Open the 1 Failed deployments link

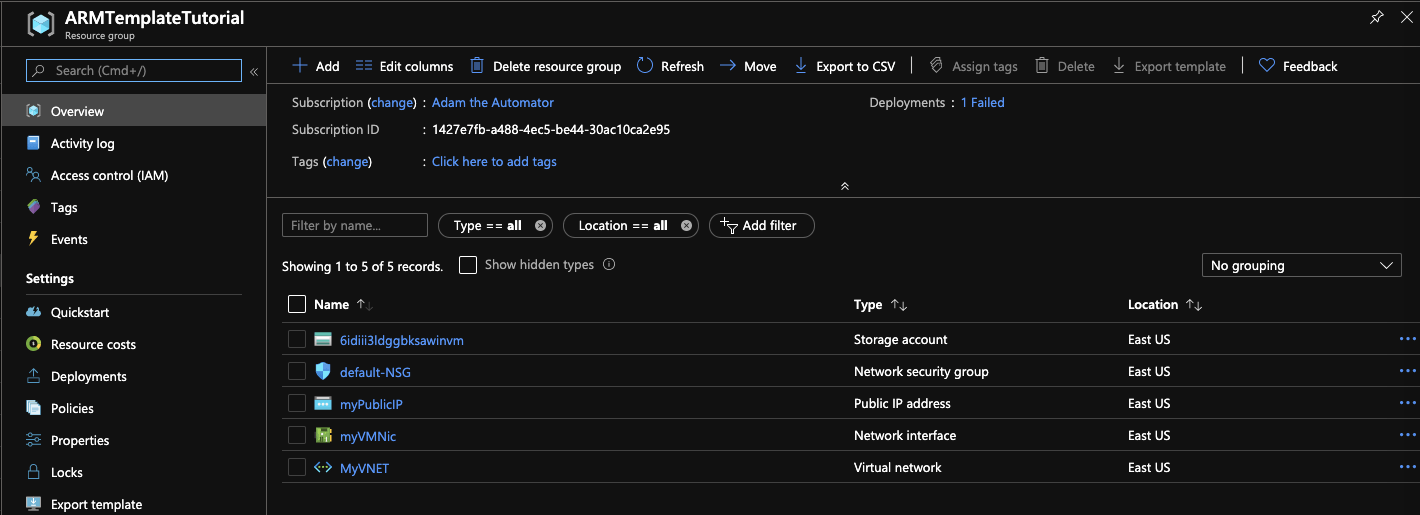pos(982,103)
